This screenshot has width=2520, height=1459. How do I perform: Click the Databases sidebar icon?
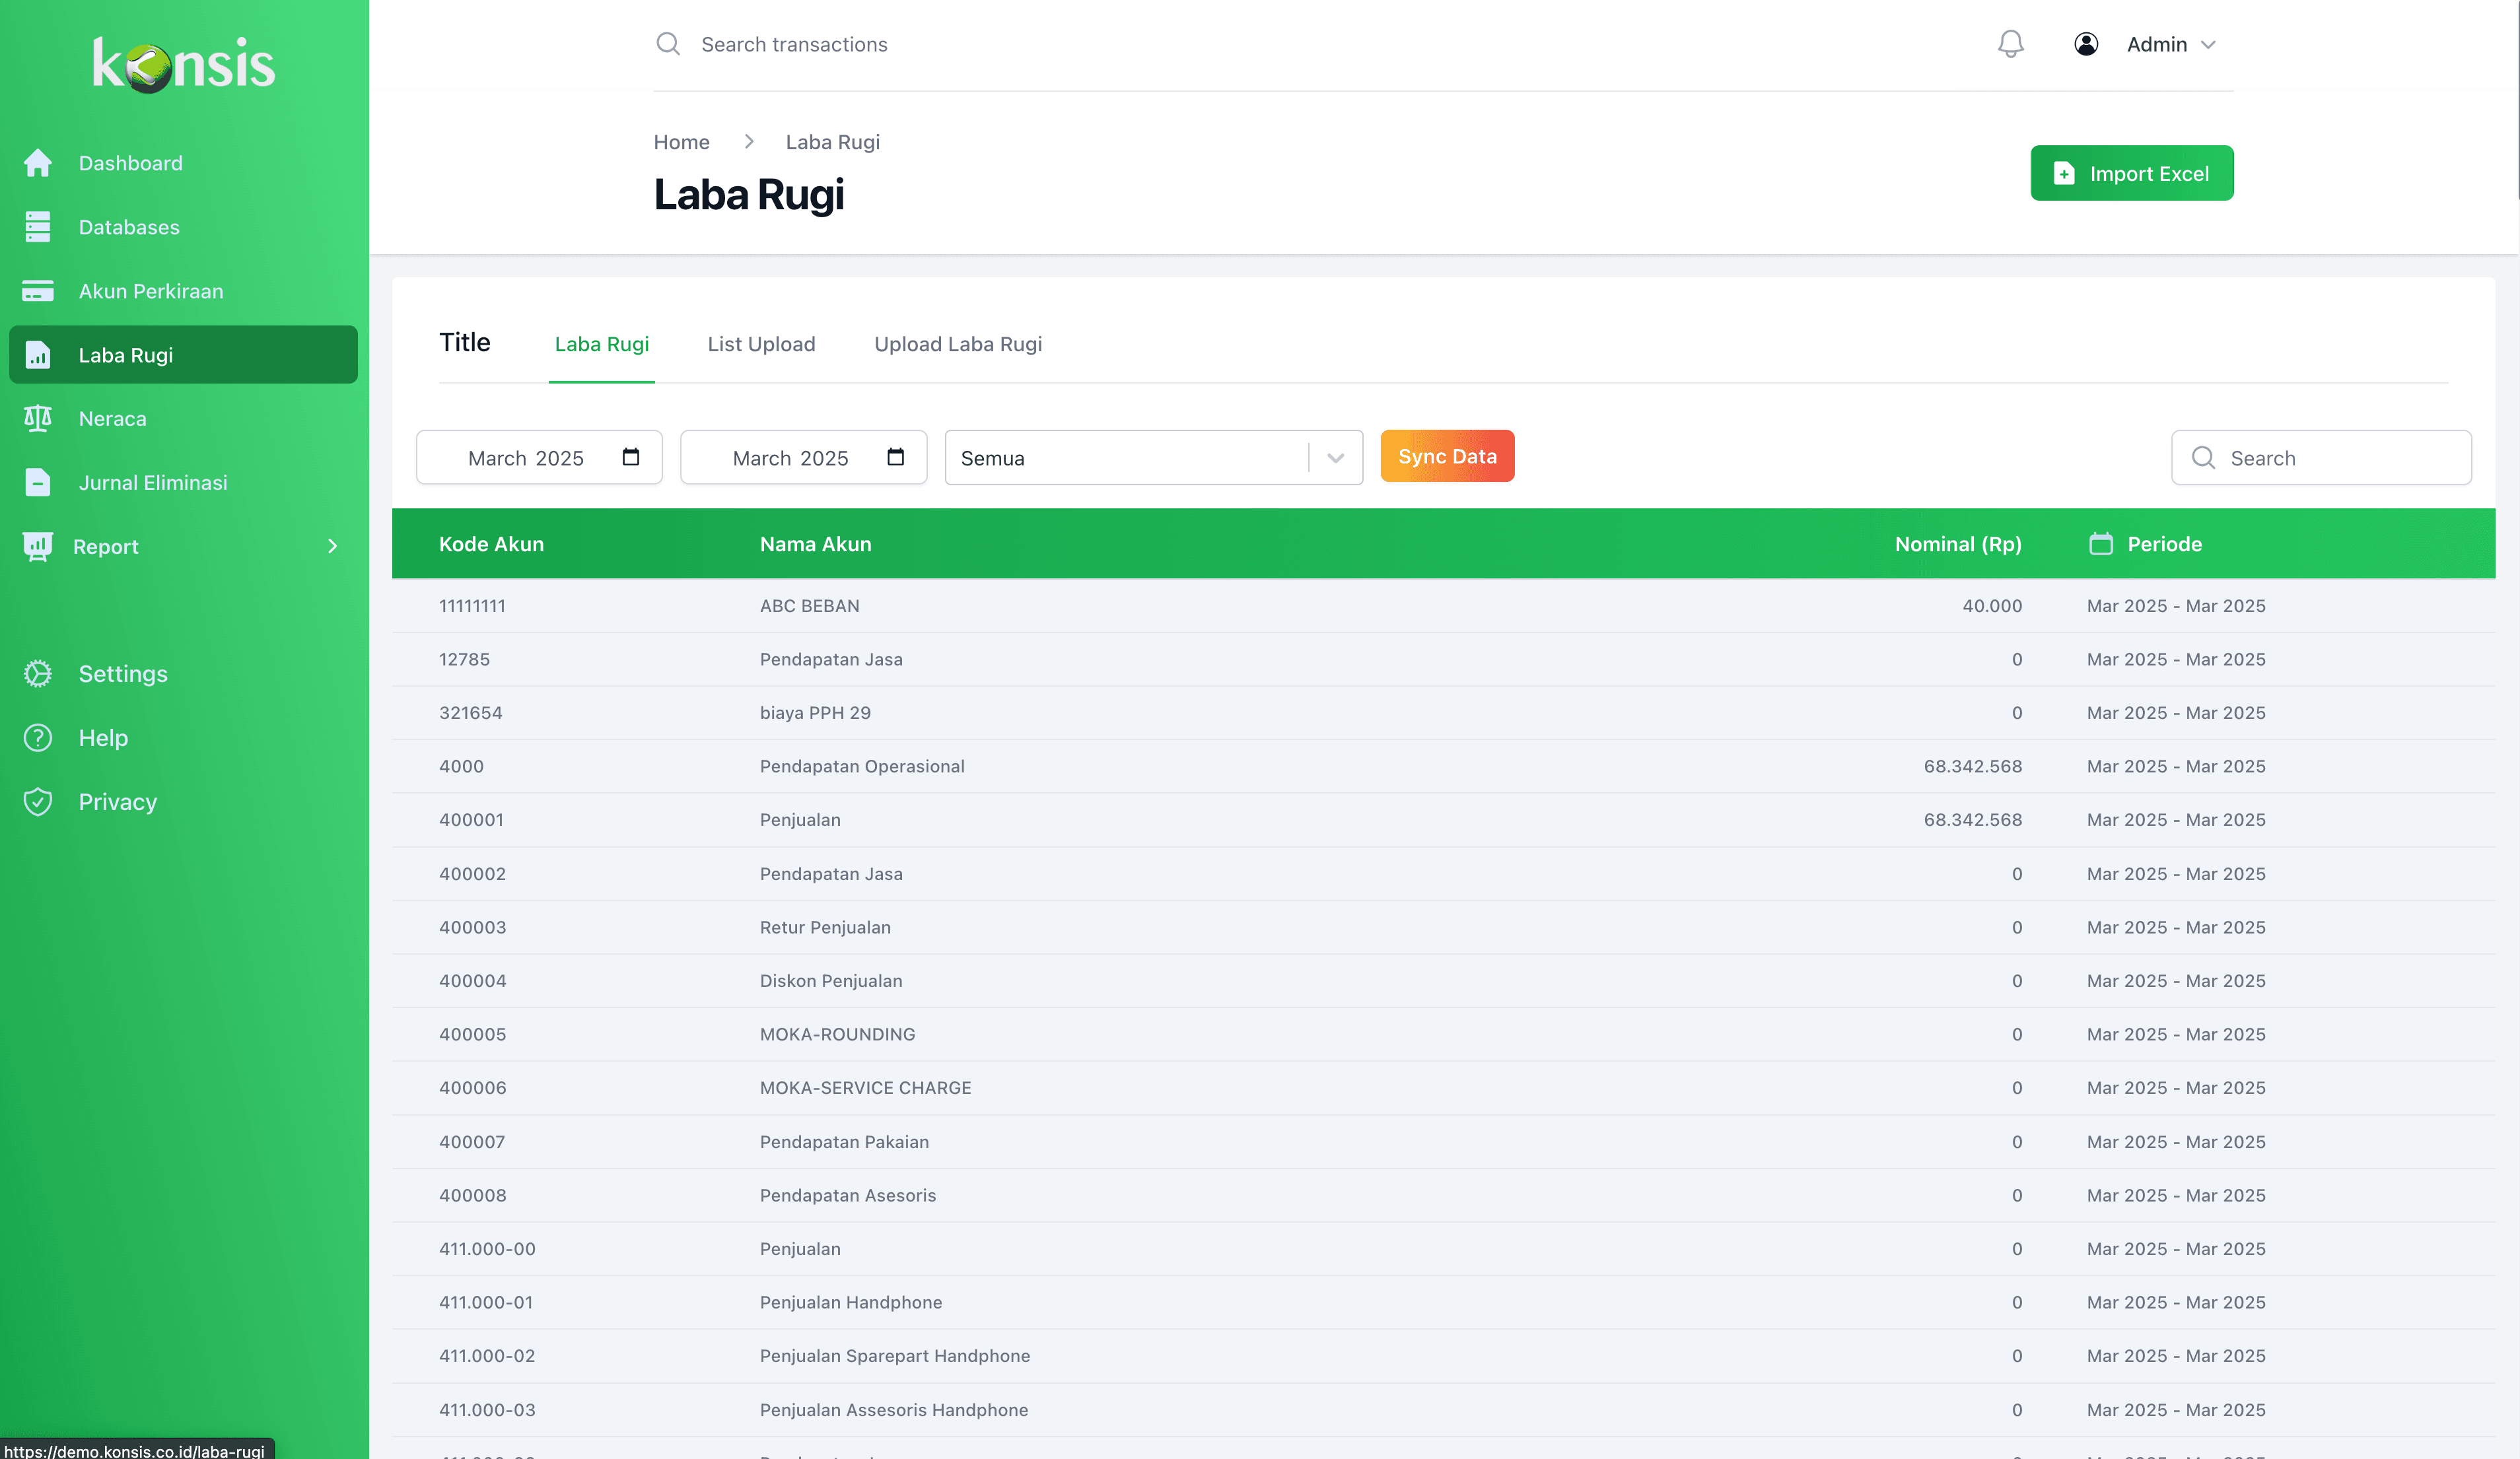pos(38,227)
